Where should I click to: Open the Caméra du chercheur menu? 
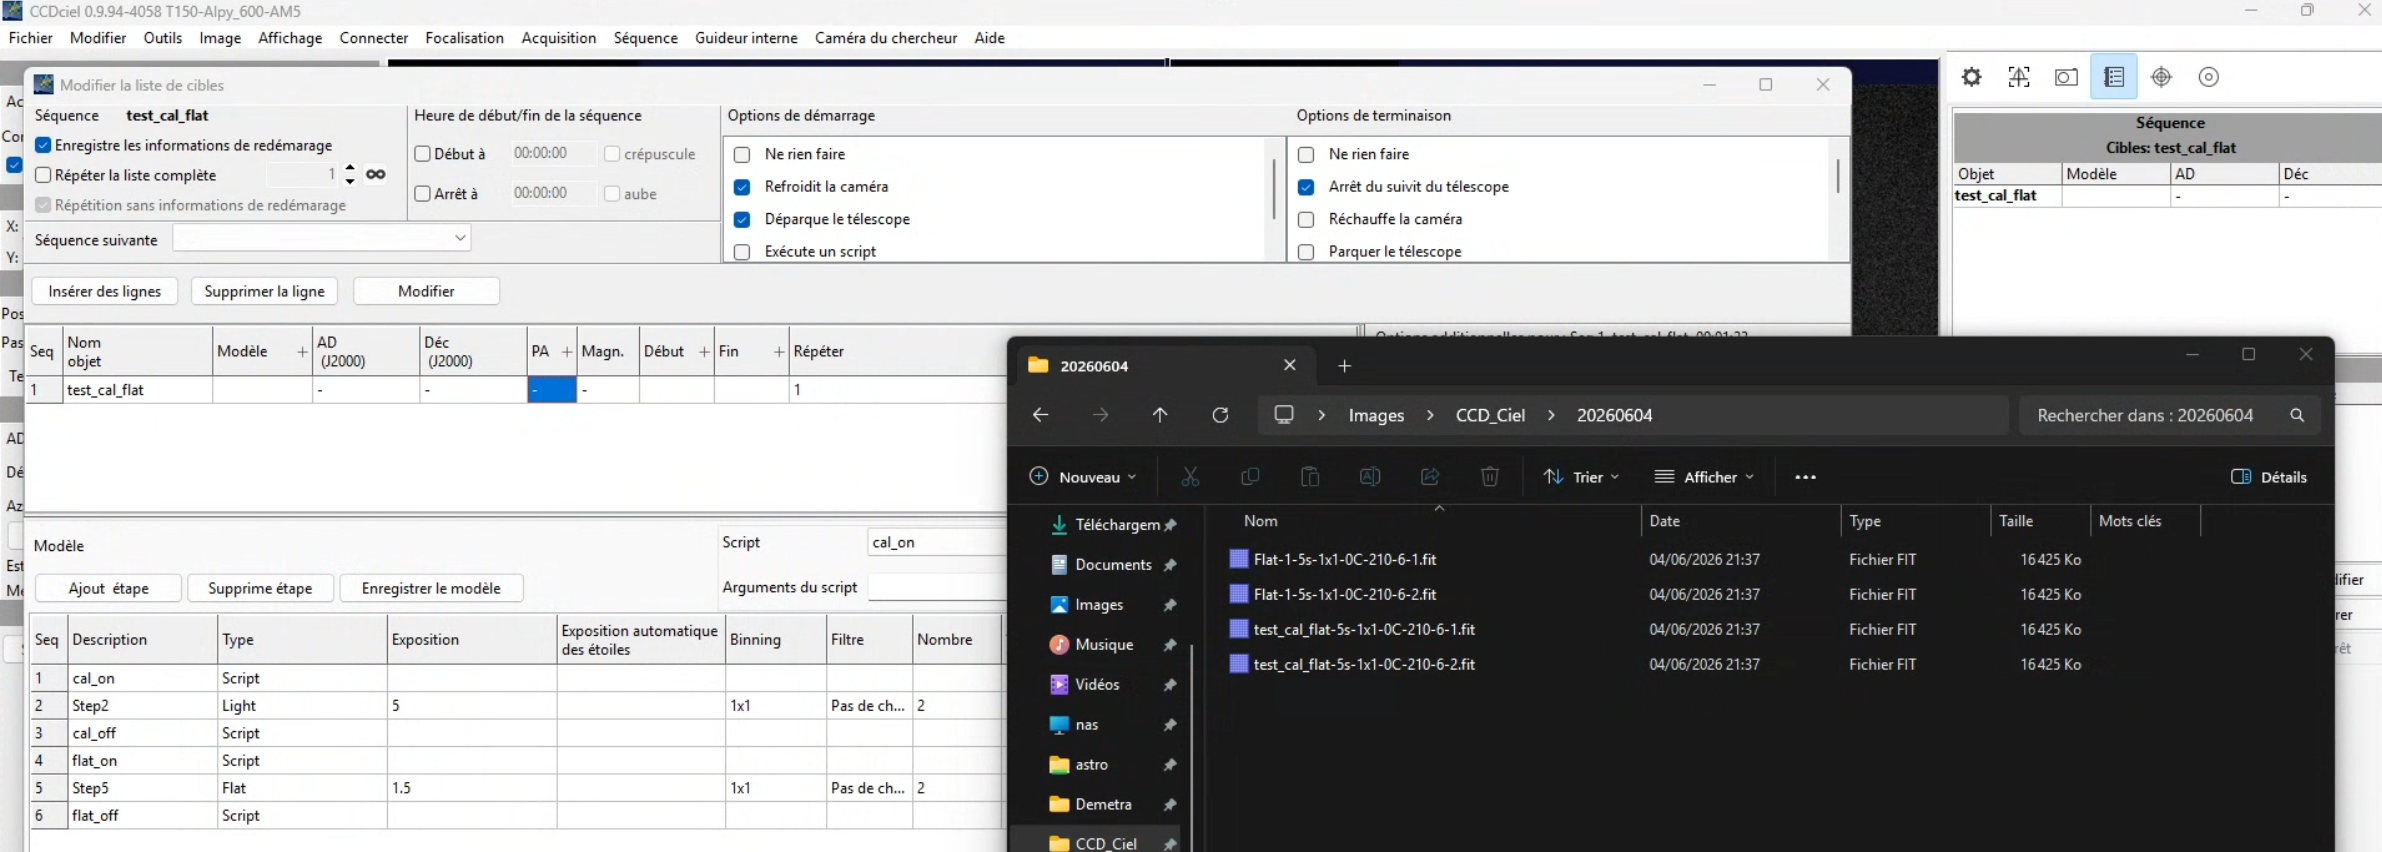point(886,38)
